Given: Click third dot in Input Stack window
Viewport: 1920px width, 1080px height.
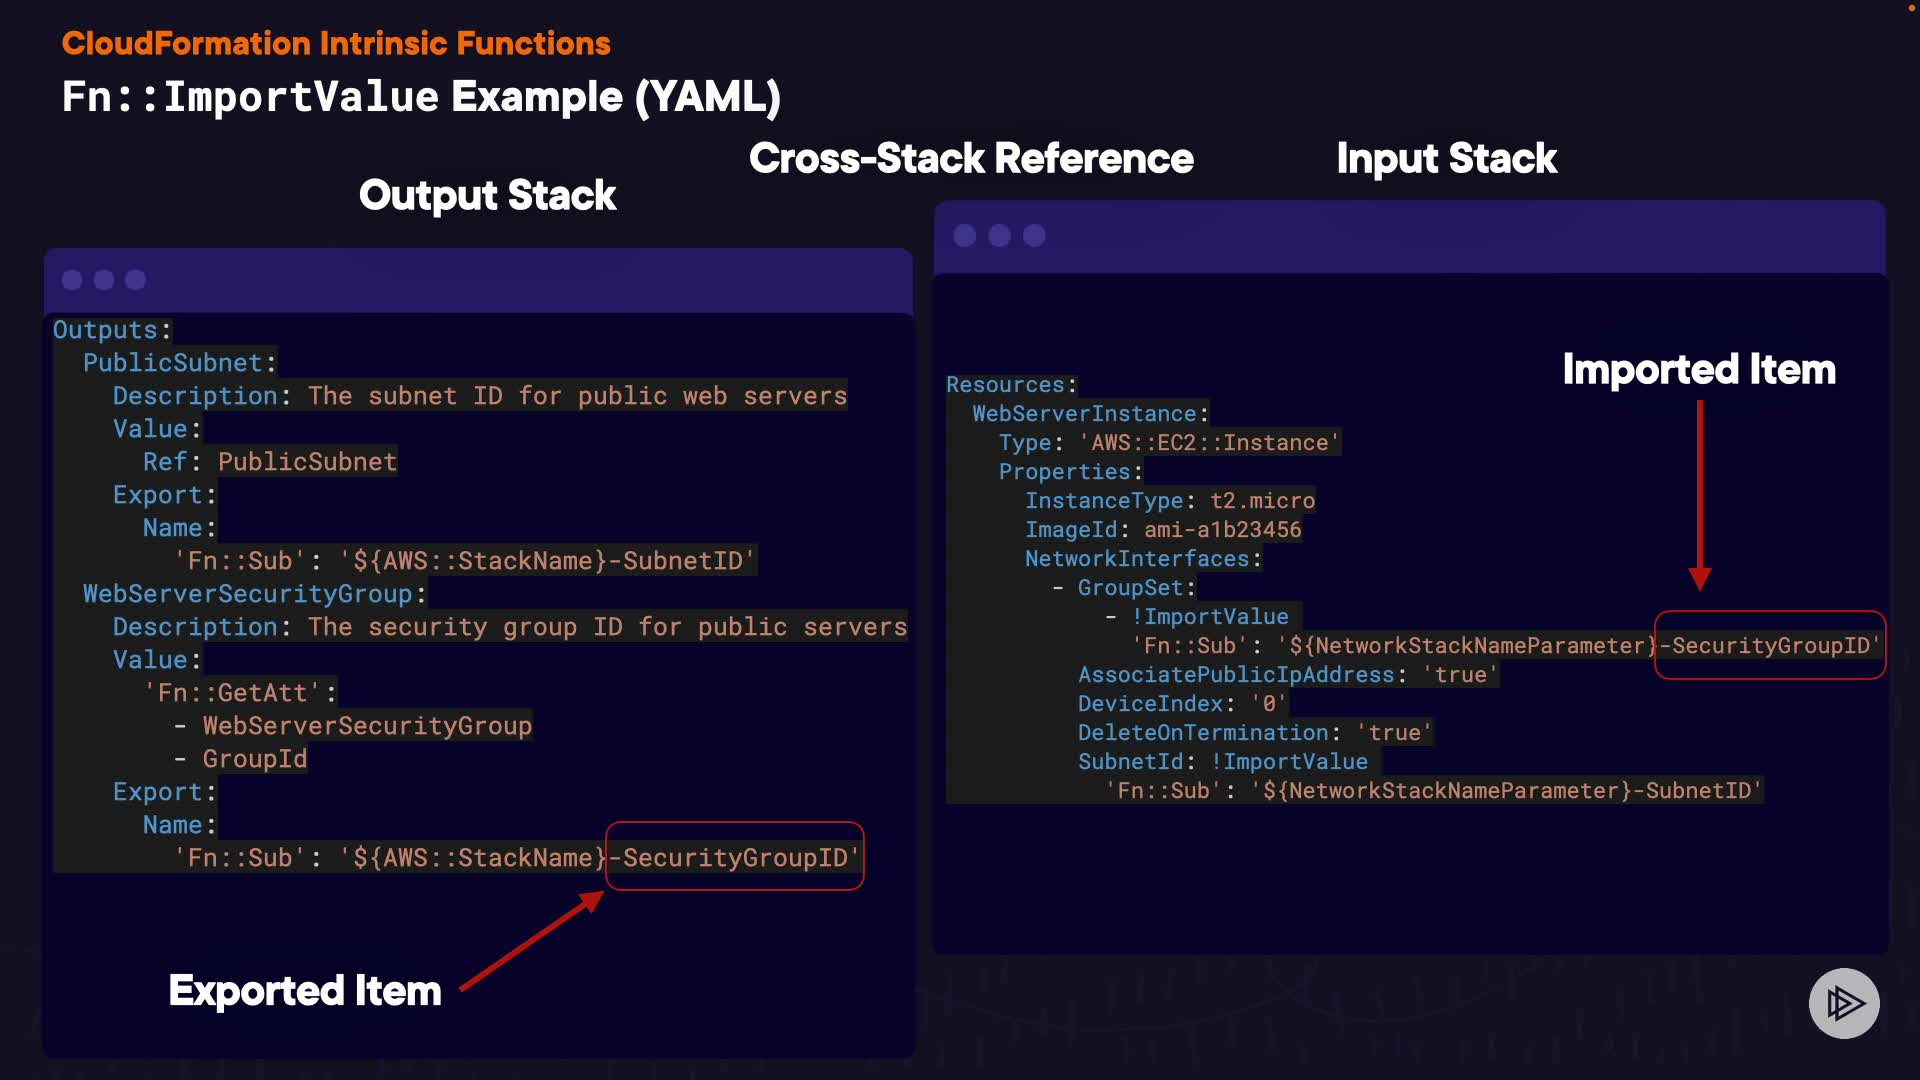Looking at the screenshot, I should tap(1034, 235).
